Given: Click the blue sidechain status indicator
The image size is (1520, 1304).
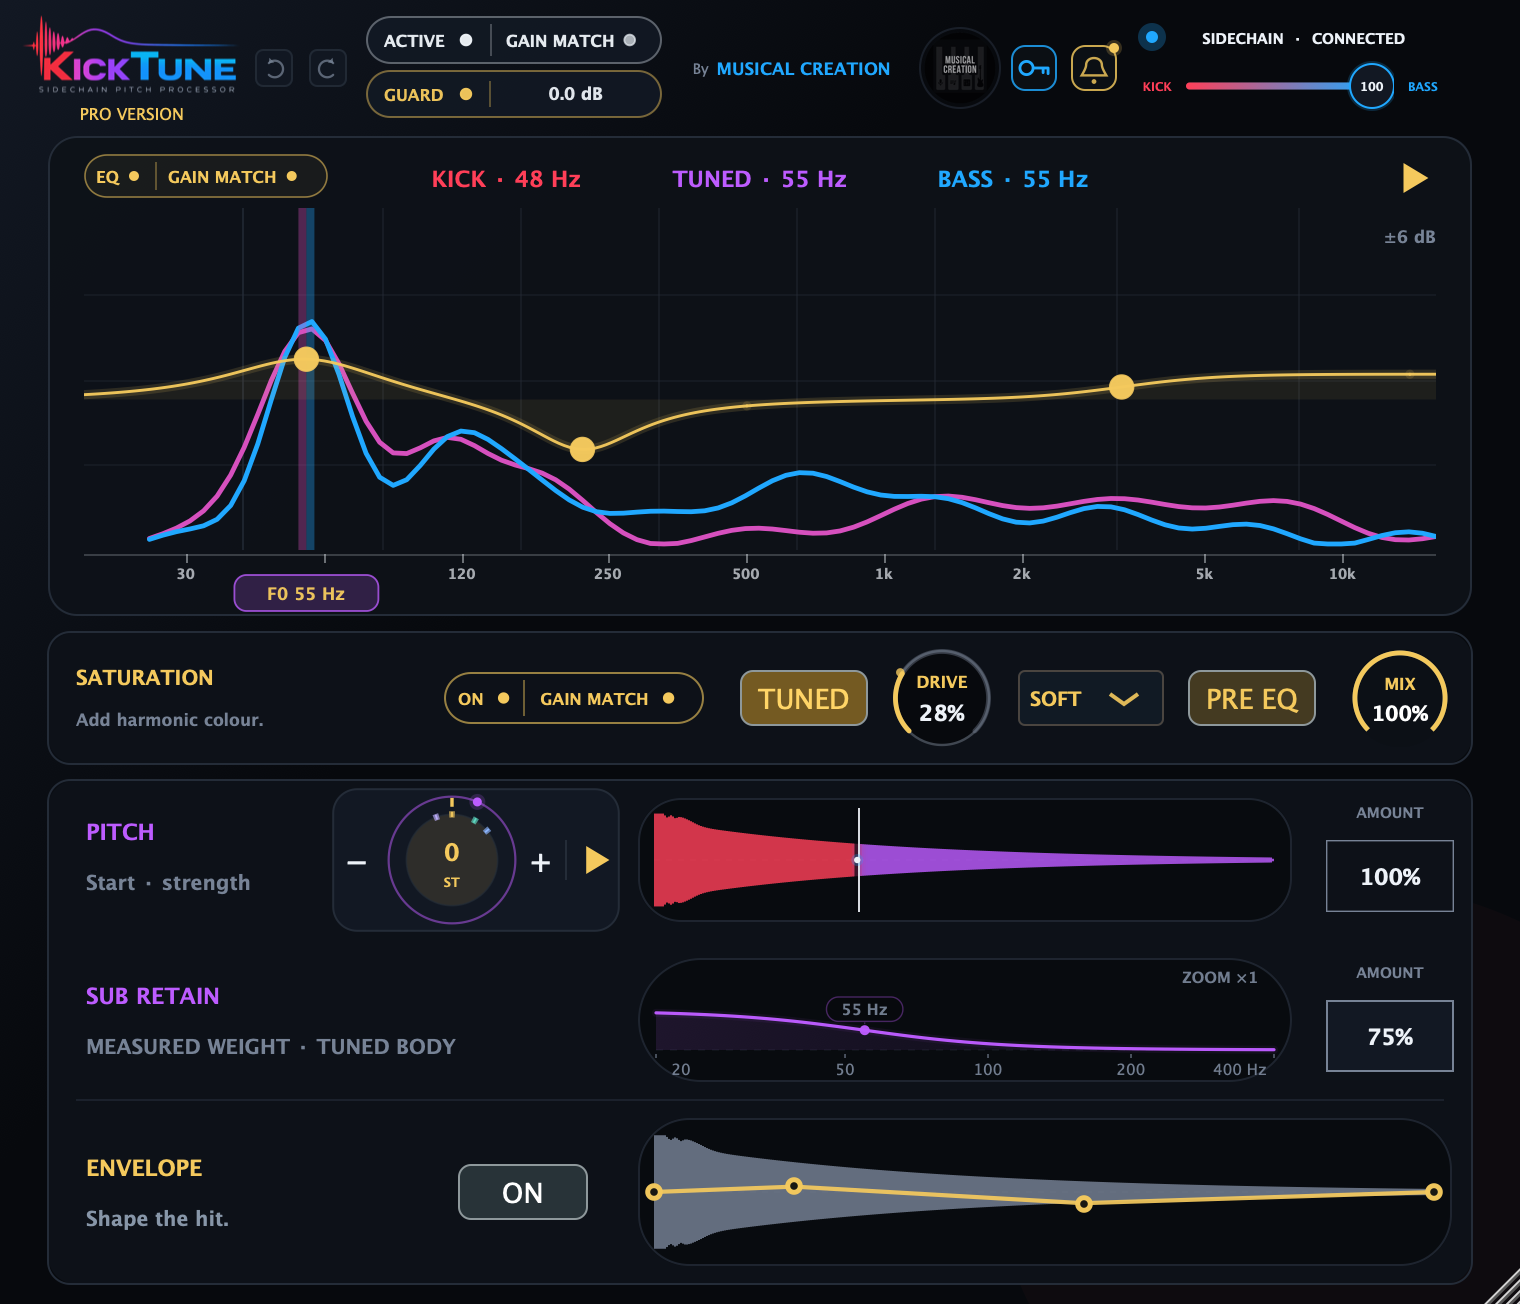Looking at the screenshot, I should click(x=1152, y=37).
